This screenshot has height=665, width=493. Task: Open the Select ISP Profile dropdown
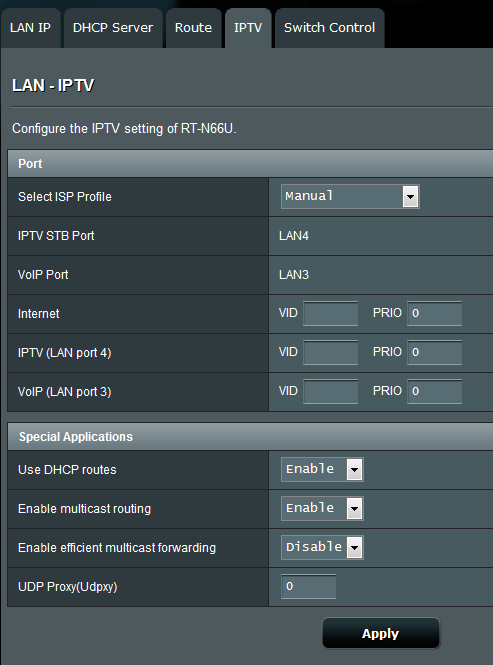coord(350,196)
